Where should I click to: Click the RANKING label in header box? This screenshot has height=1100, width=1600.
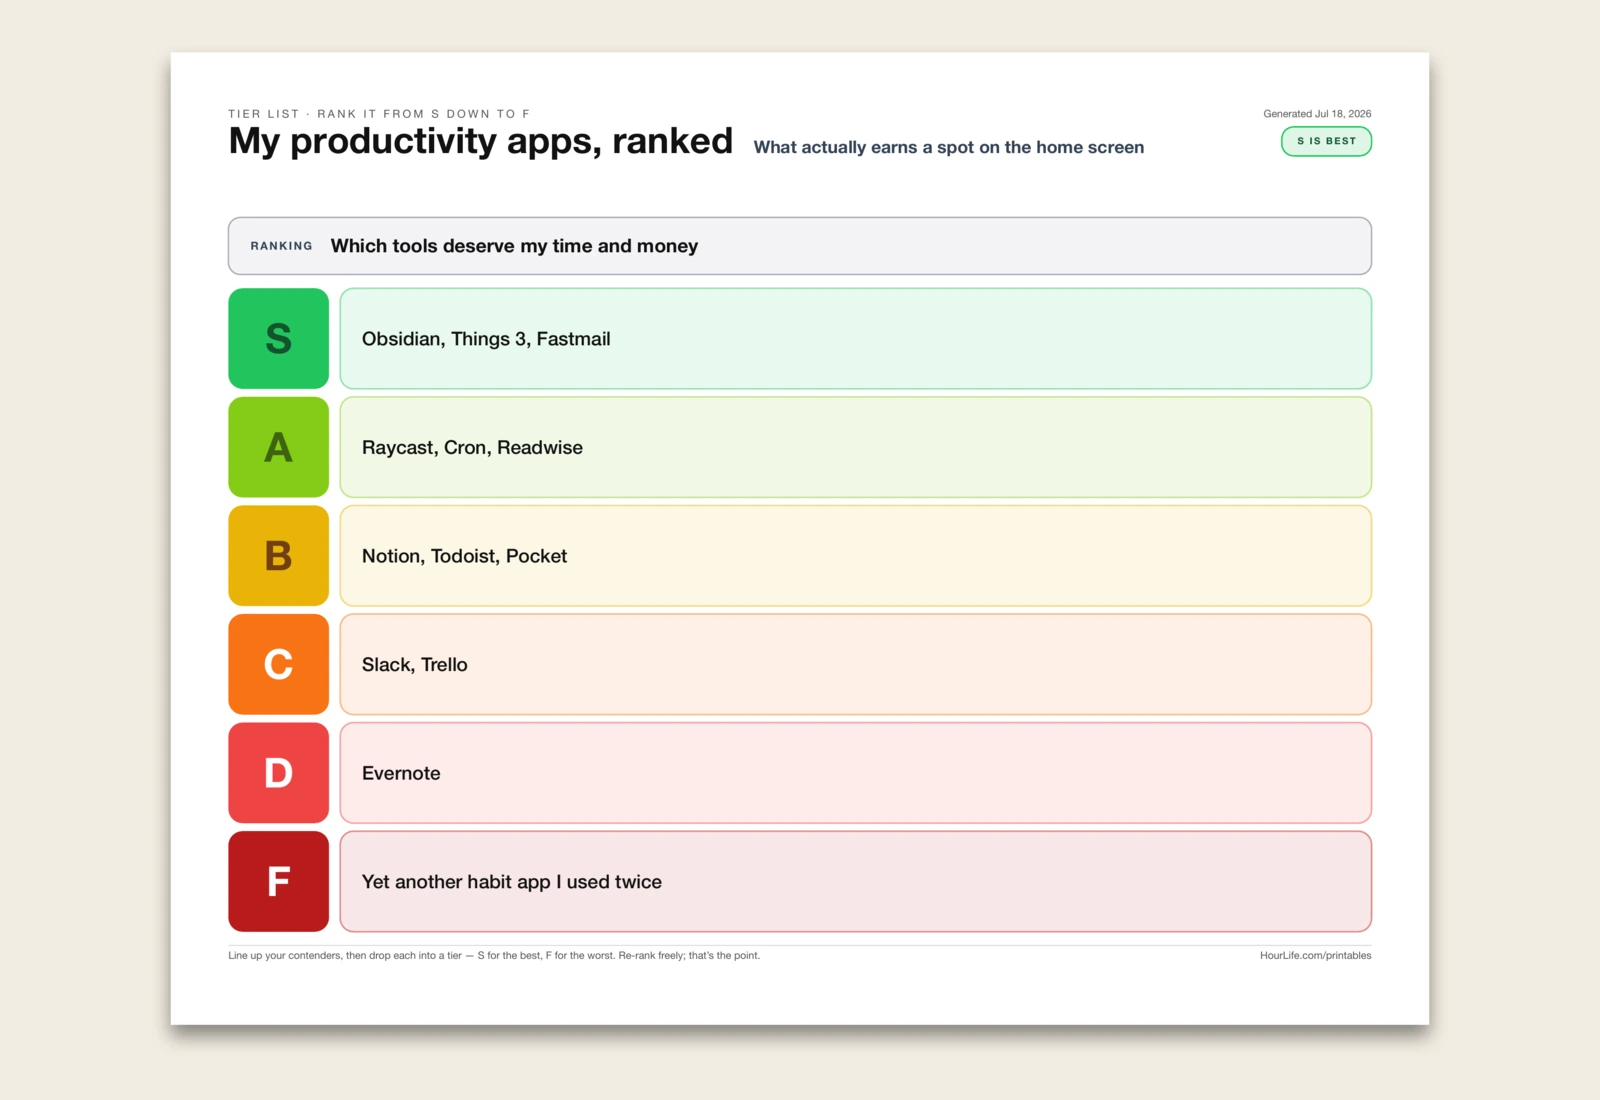coord(281,246)
